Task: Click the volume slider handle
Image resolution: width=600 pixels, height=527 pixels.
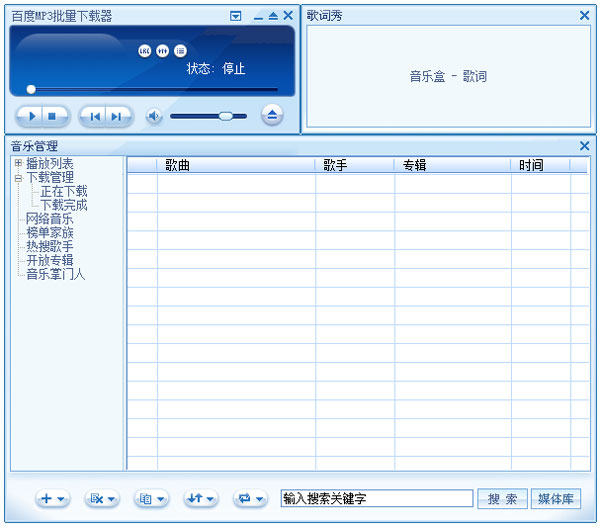Action: pyautogui.click(x=226, y=116)
